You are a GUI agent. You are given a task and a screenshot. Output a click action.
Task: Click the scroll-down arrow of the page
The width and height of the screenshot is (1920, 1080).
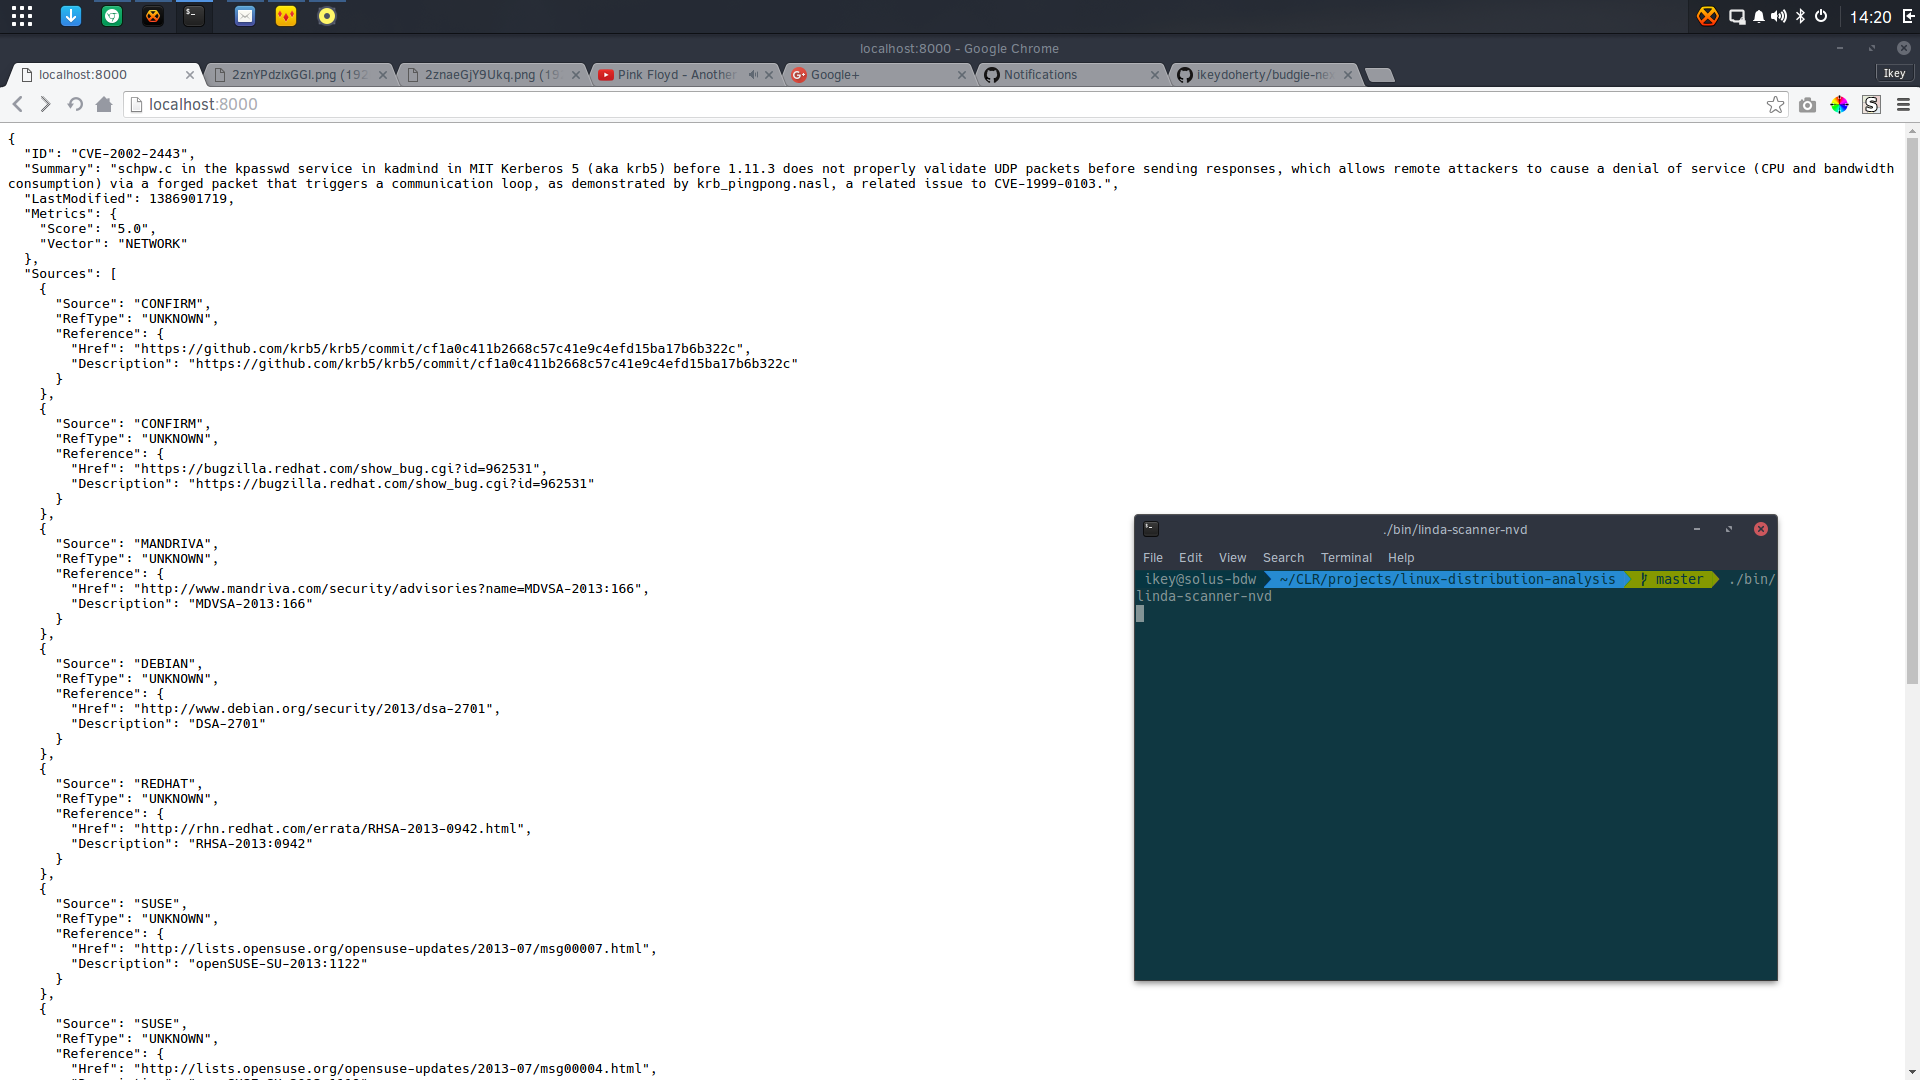(1912, 1072)
